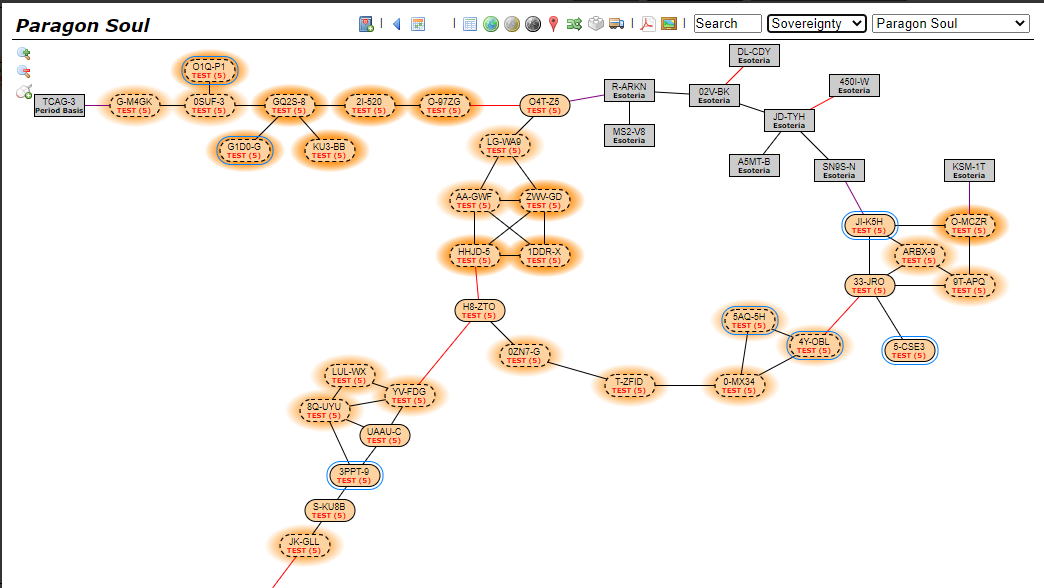
Task: Click the green globe icon
Action: 491,24
